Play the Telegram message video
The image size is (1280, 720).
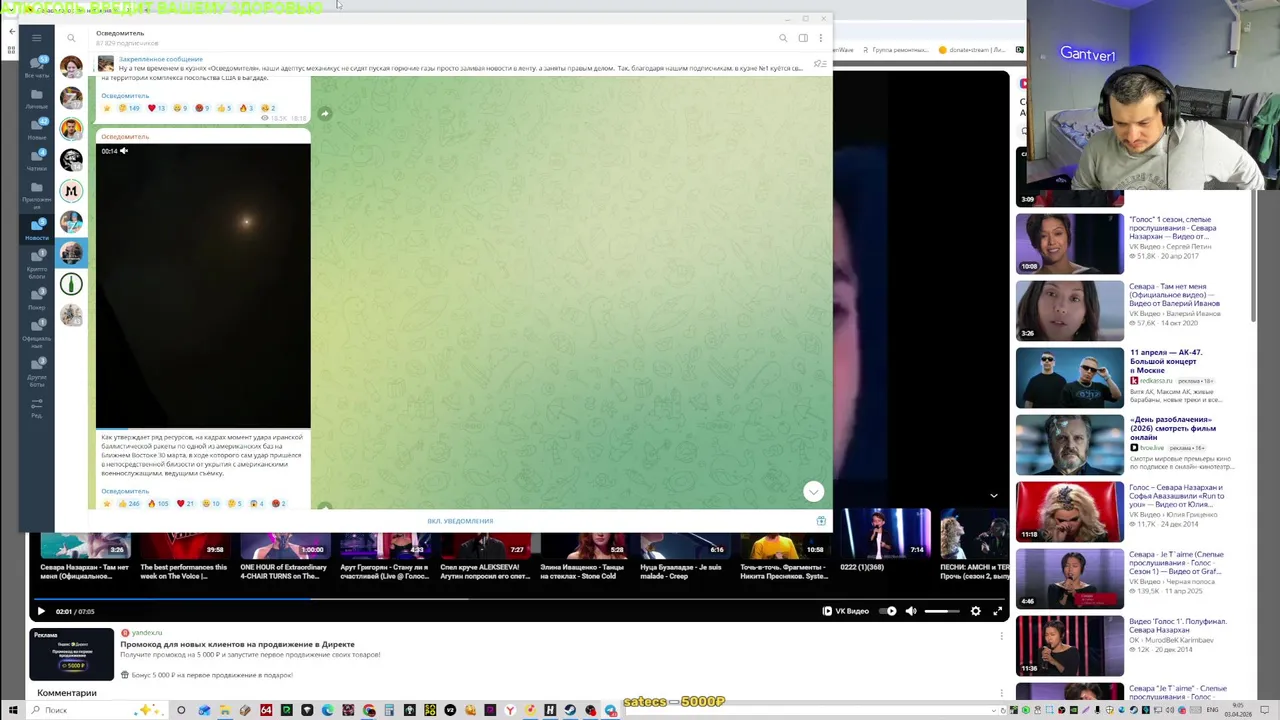[x=203, y=286]
